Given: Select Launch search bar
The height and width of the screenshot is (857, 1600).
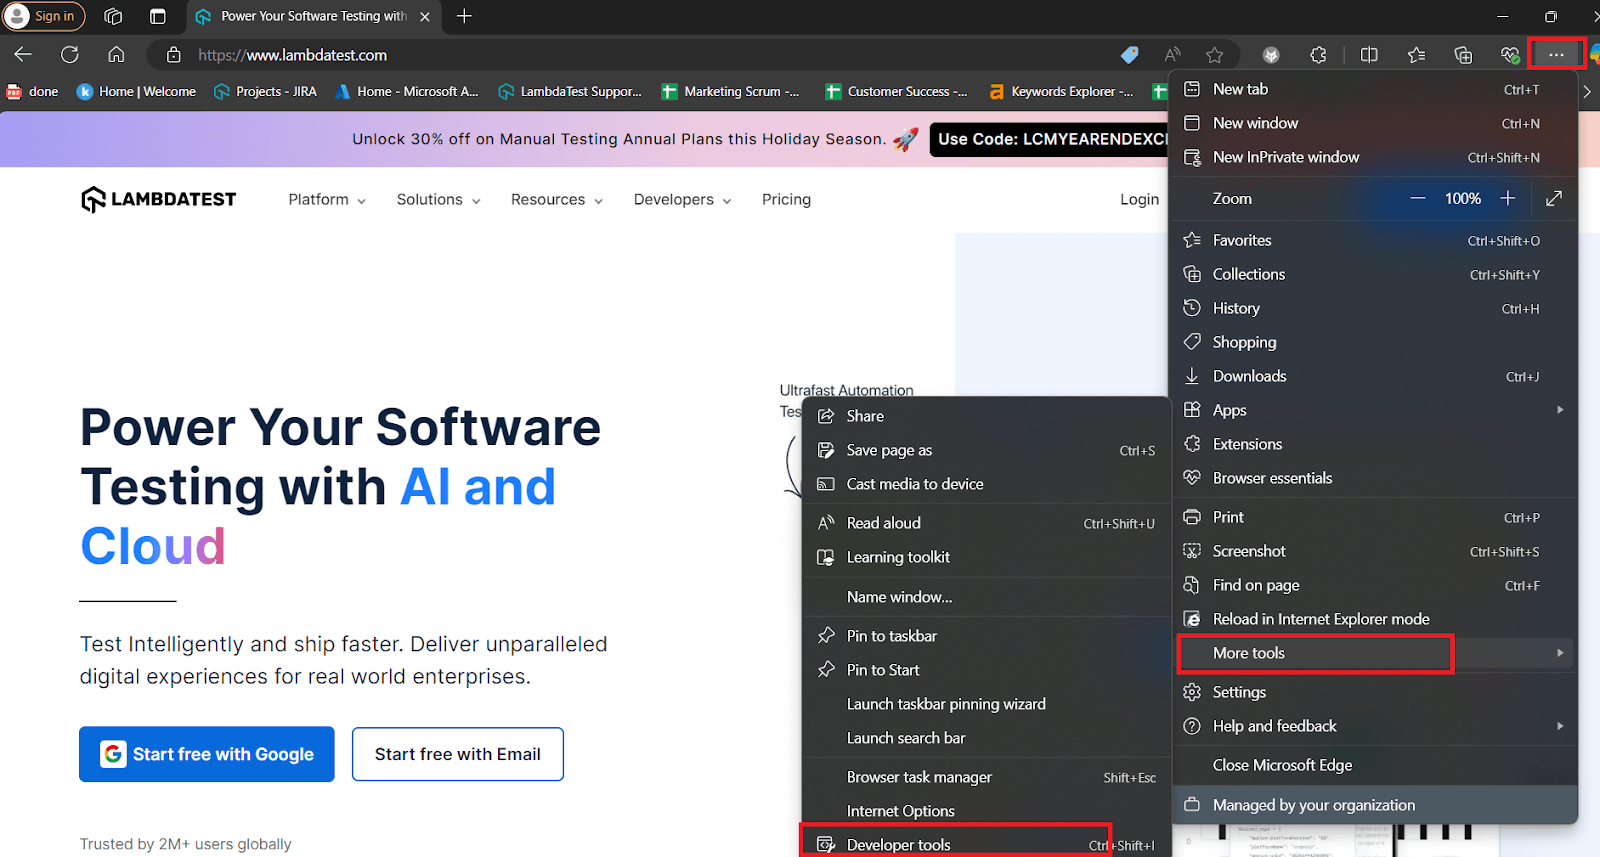Looking at the screenshot, I should (986, 738).
